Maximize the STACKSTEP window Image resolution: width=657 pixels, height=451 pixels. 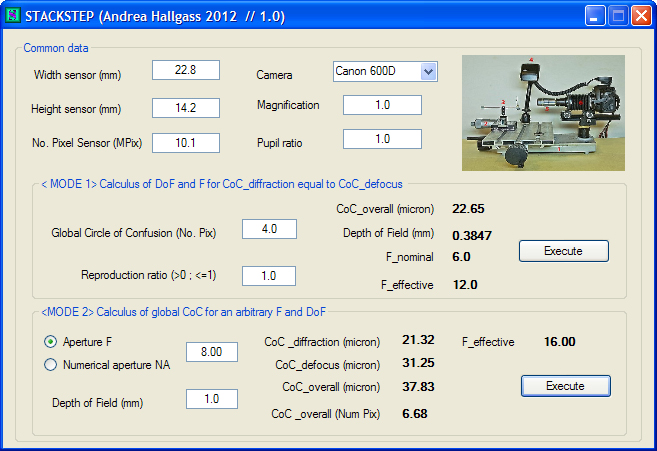[618, 16]
